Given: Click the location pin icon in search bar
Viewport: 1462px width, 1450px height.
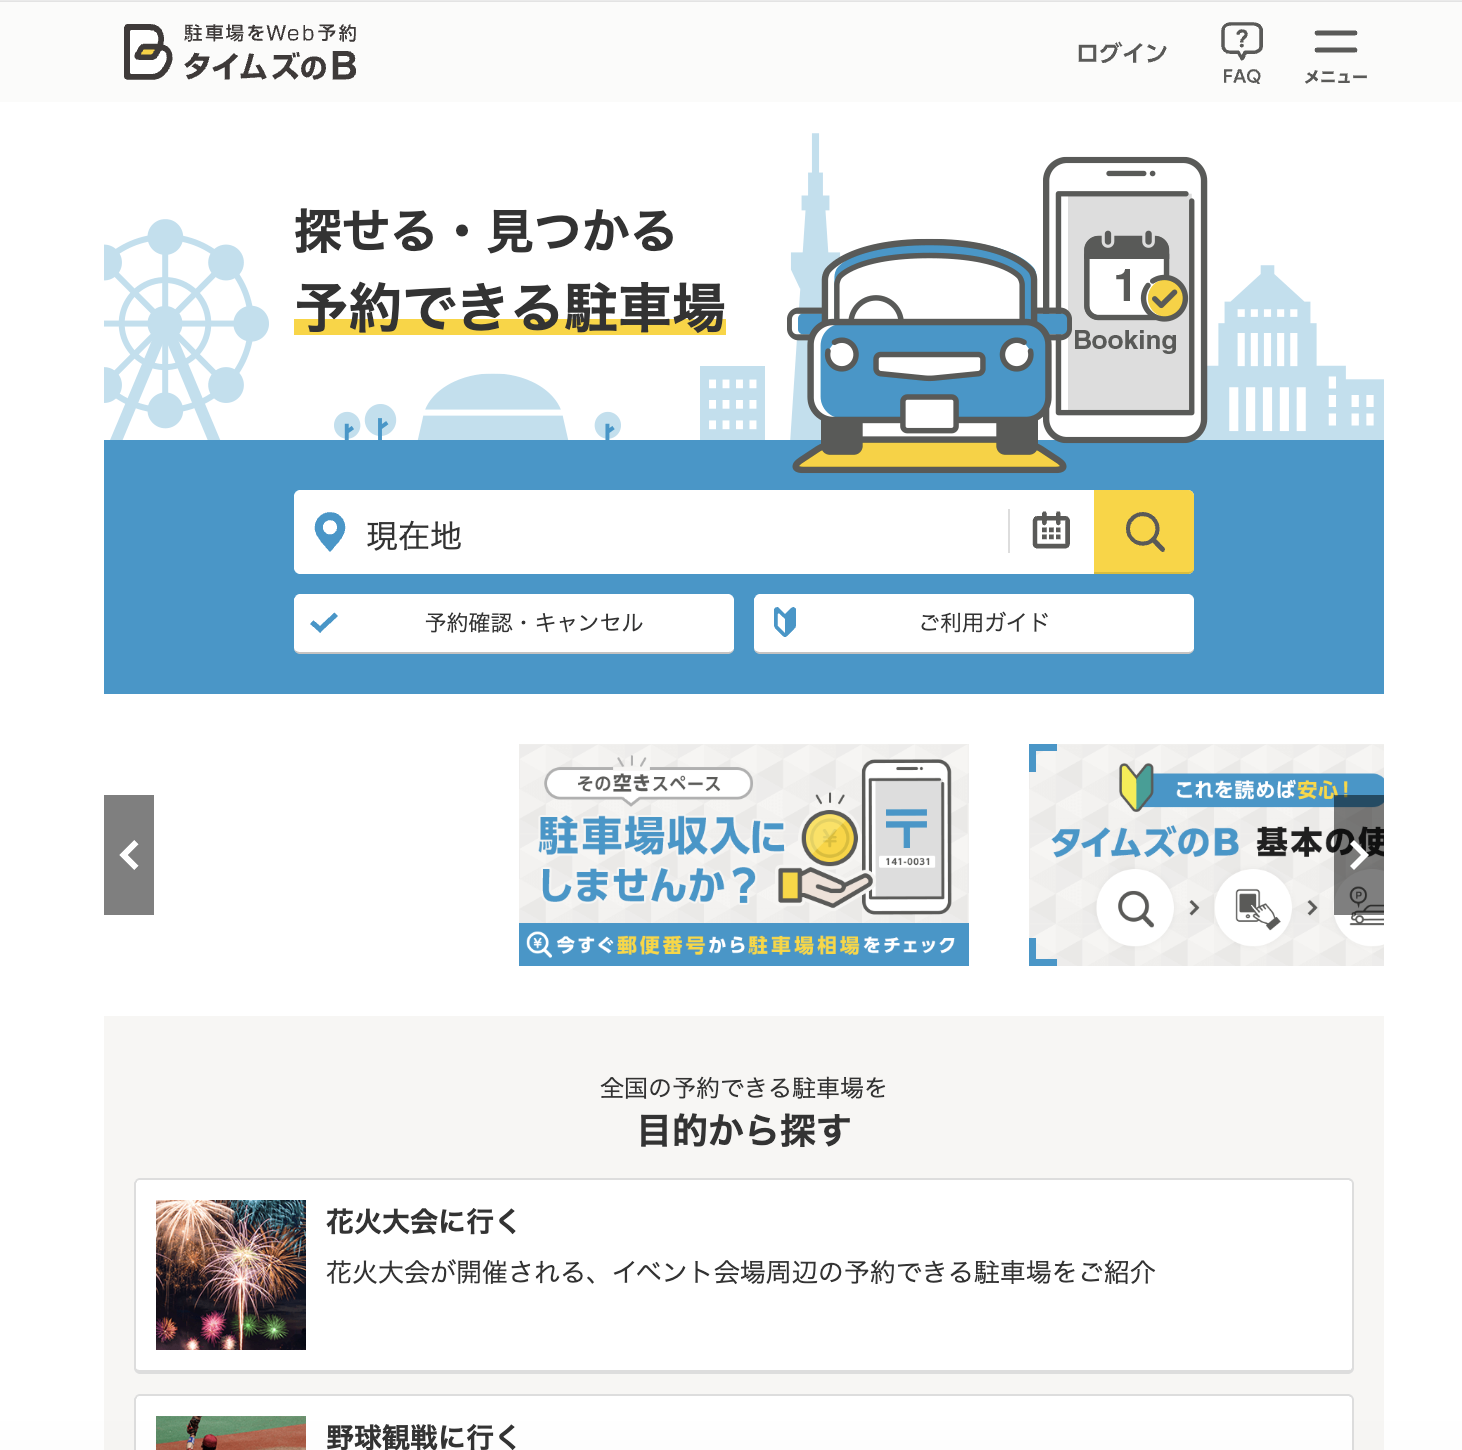Looking at the screenshot, I should pos(330,533).
